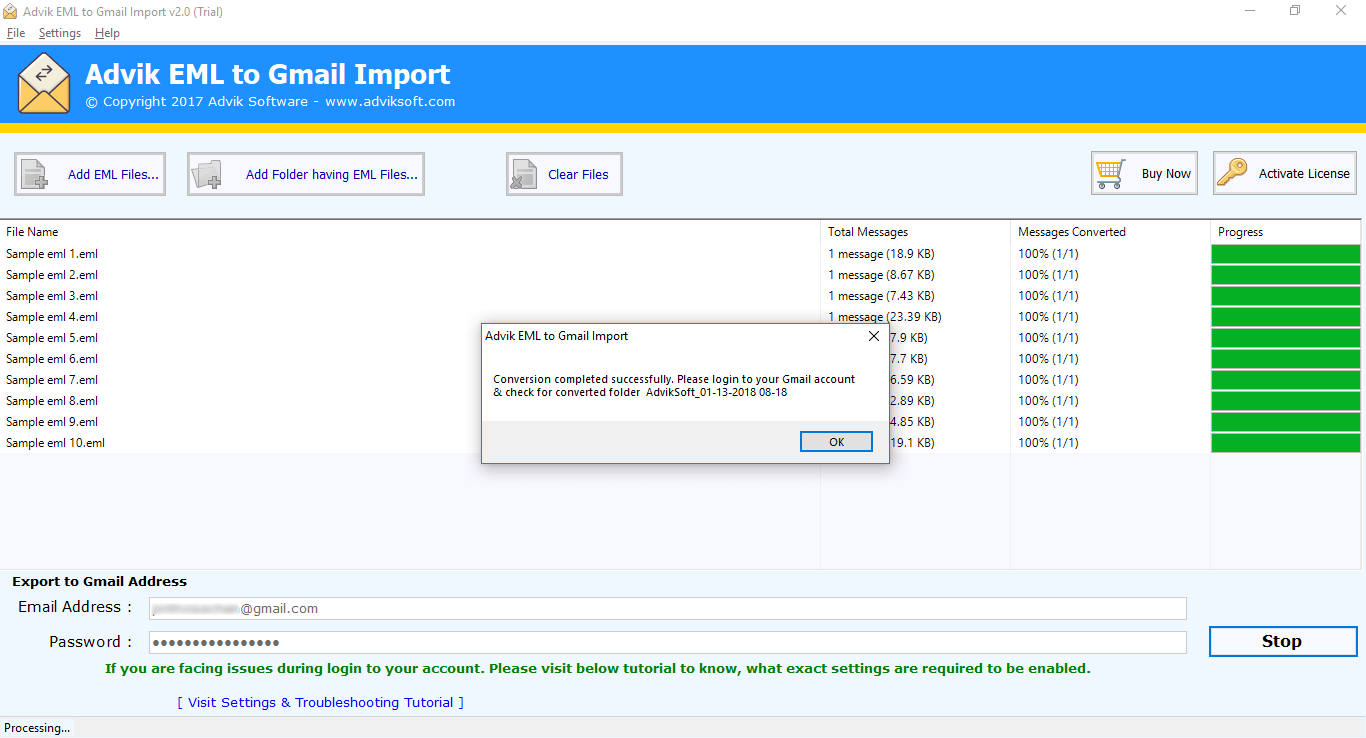Screen dimensions: 1366x738
Task: Click the Clear Files icon
Action: [524, 174]
